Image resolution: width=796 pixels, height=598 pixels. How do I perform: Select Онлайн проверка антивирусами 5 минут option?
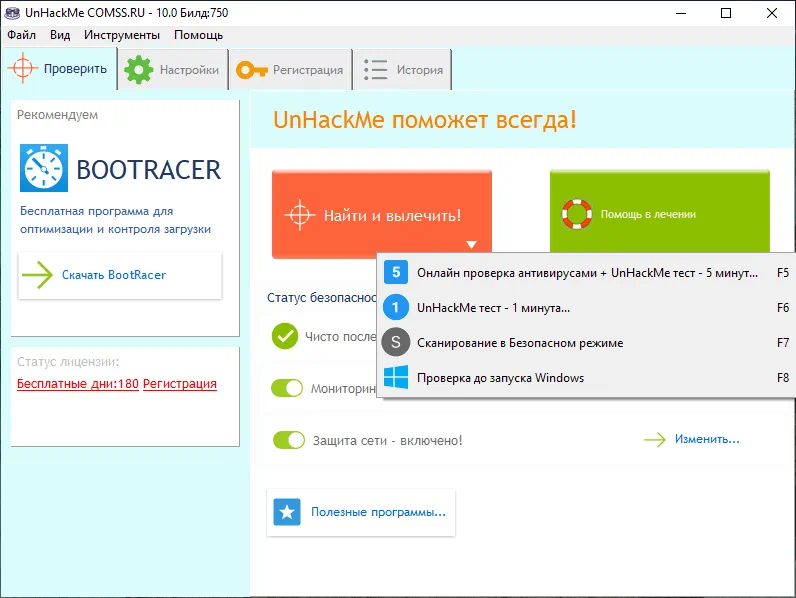coord(586,273)
